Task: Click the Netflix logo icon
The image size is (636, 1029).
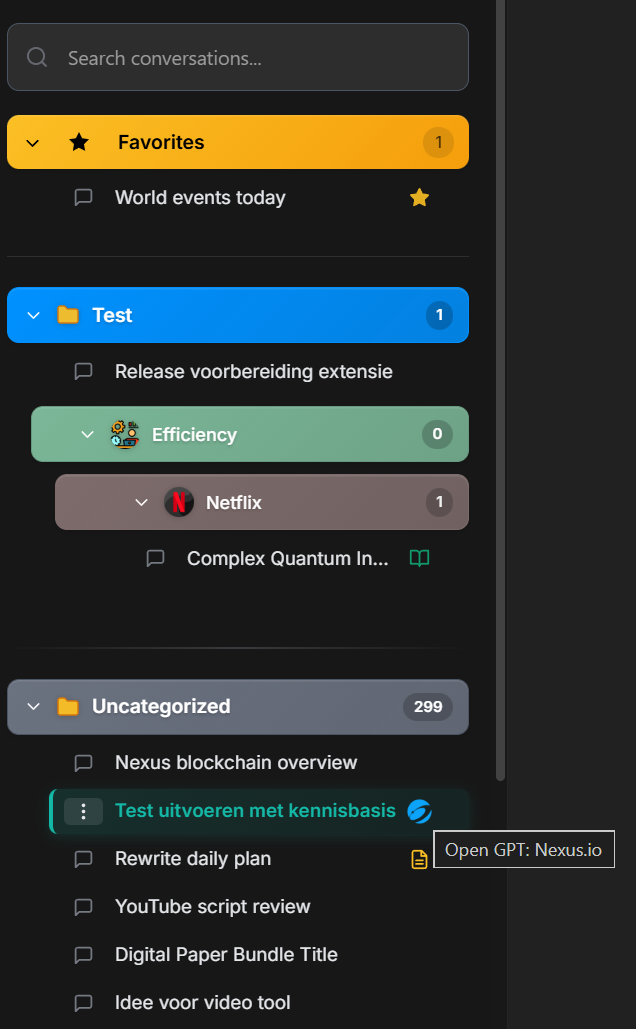Action: (x=179, y=502)
